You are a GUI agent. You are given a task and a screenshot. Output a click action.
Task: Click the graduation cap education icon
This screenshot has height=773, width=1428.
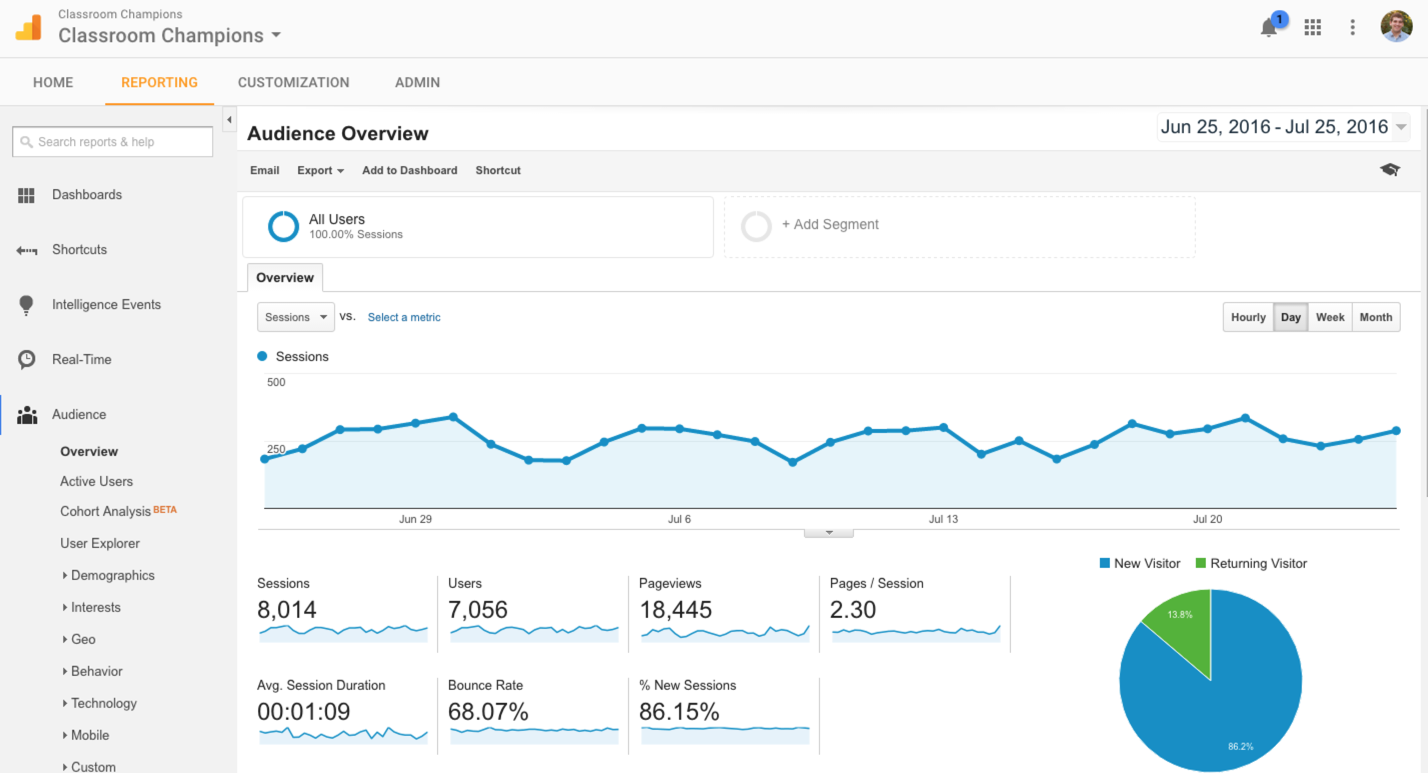coord(1390,170)
